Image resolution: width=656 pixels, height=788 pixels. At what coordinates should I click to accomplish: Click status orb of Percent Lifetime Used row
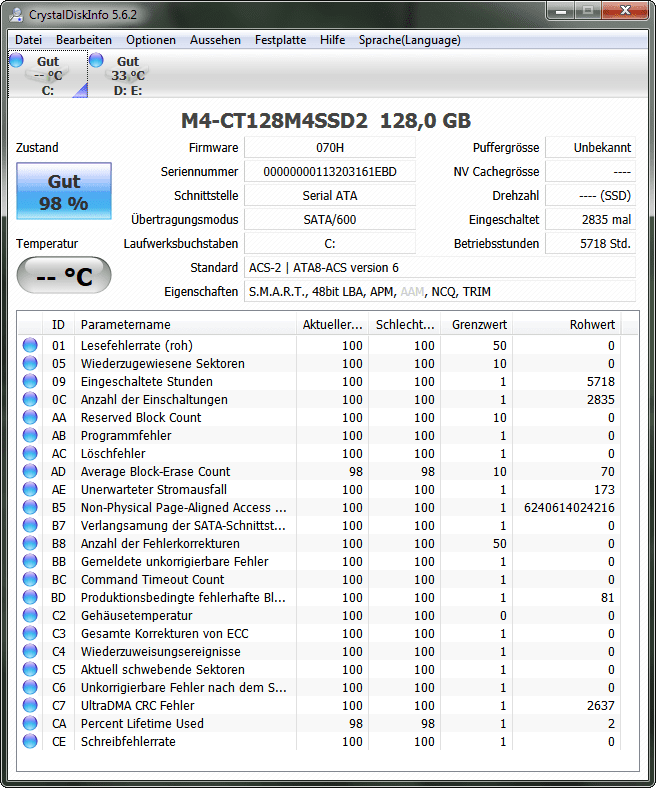30,724
